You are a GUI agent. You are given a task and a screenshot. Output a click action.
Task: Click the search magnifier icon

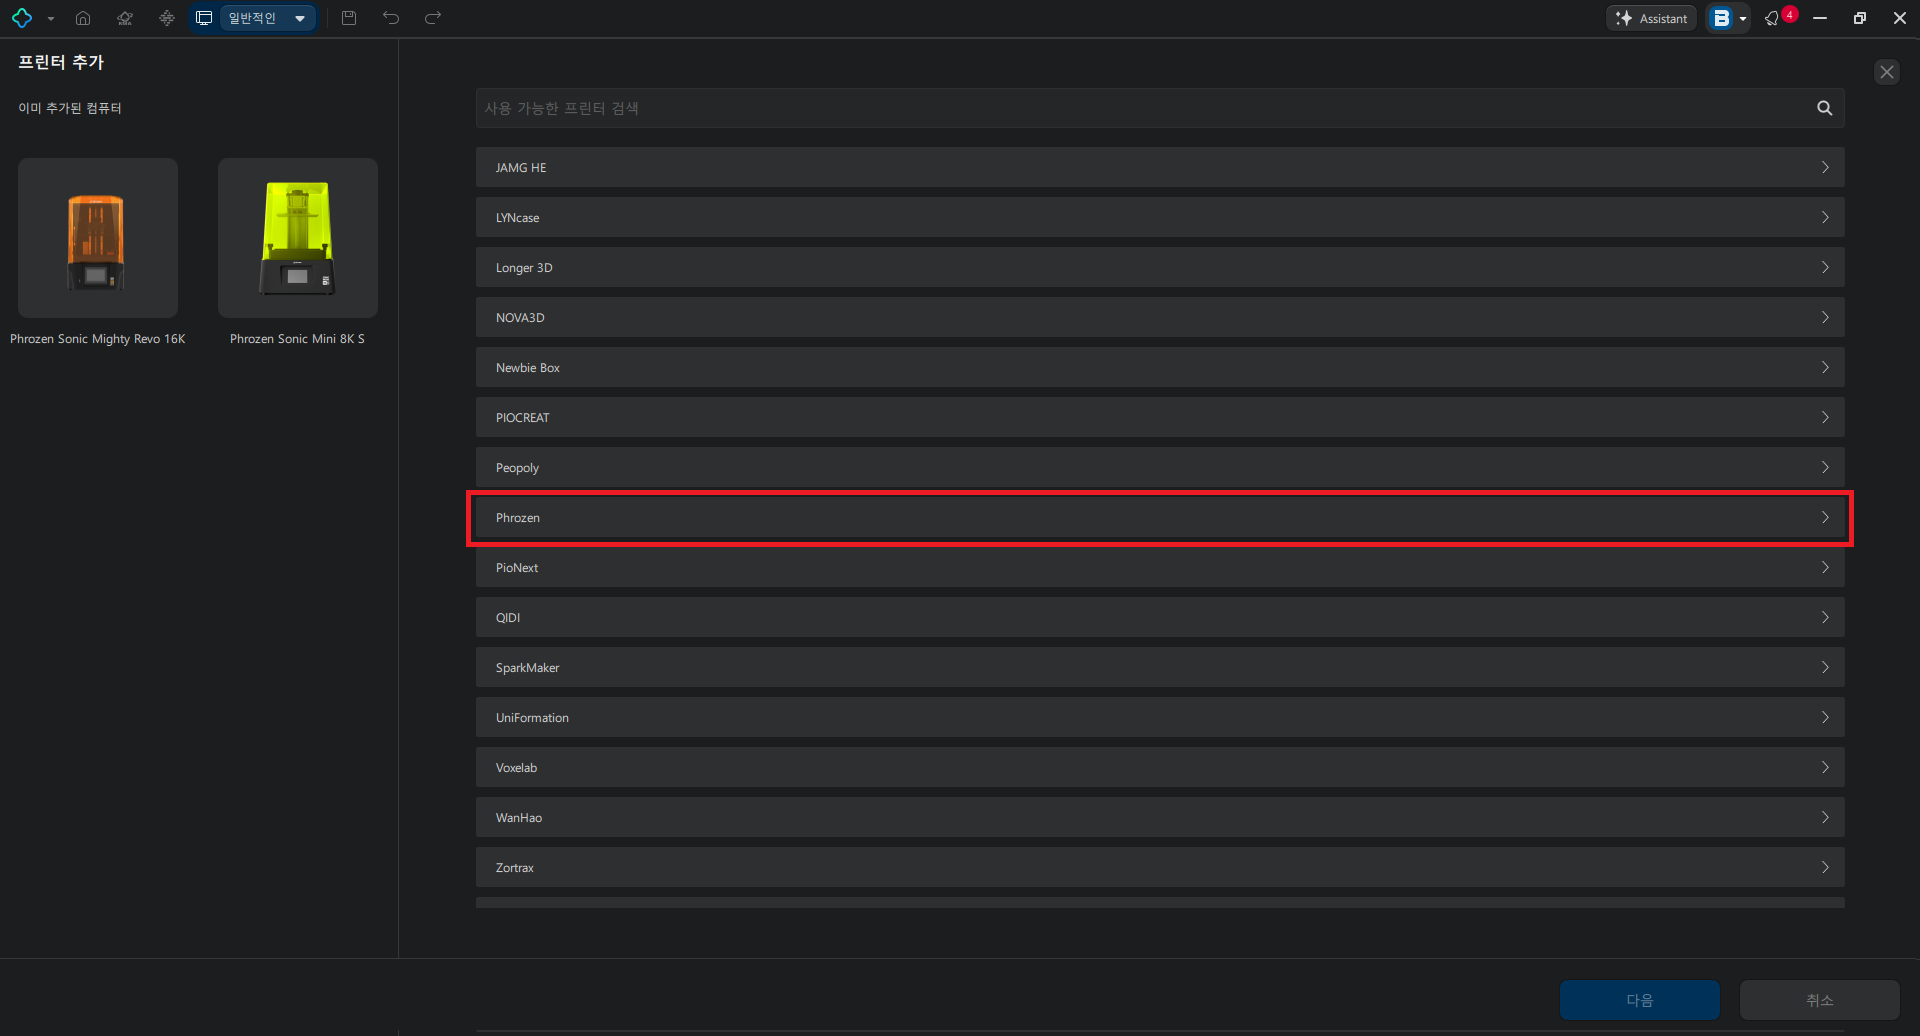(1825, 108)
